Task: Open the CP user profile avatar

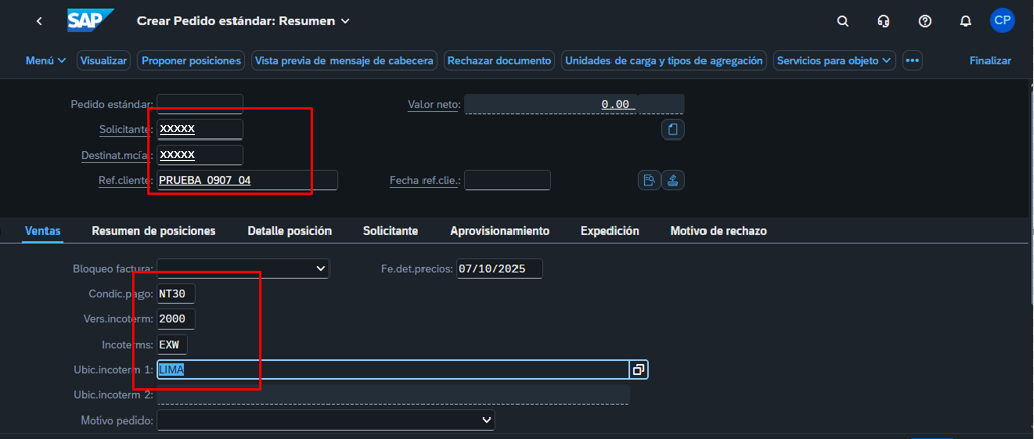Action: [x=1002, y=20]
